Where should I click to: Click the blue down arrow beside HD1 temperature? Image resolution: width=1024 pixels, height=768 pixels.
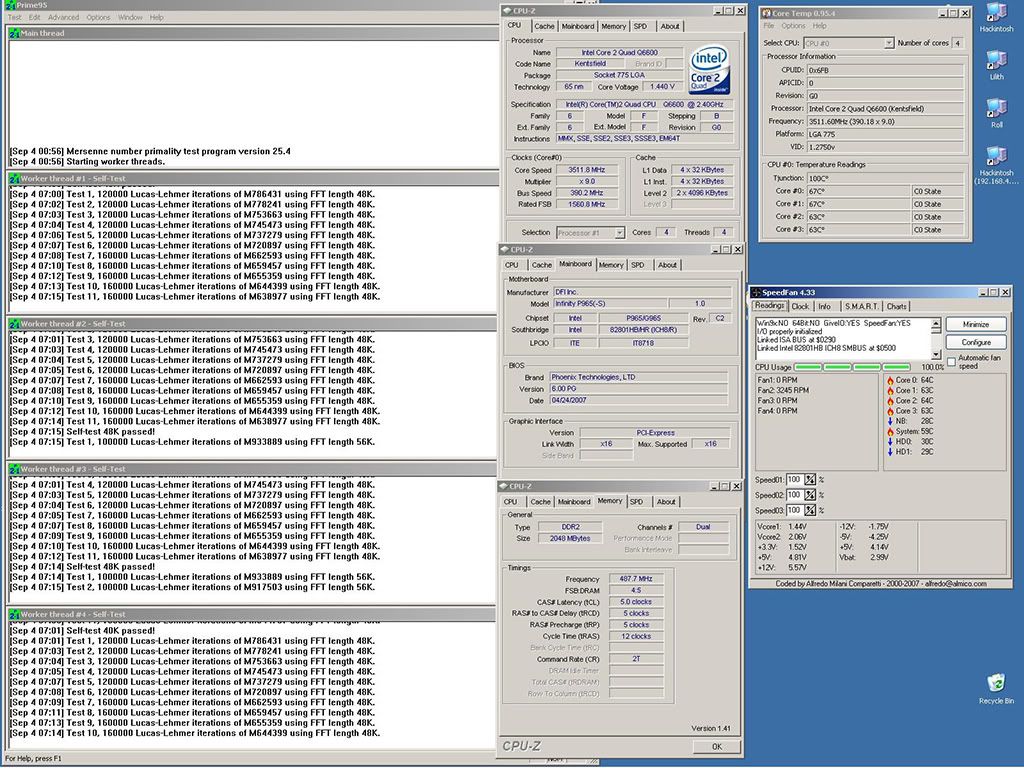890,452
